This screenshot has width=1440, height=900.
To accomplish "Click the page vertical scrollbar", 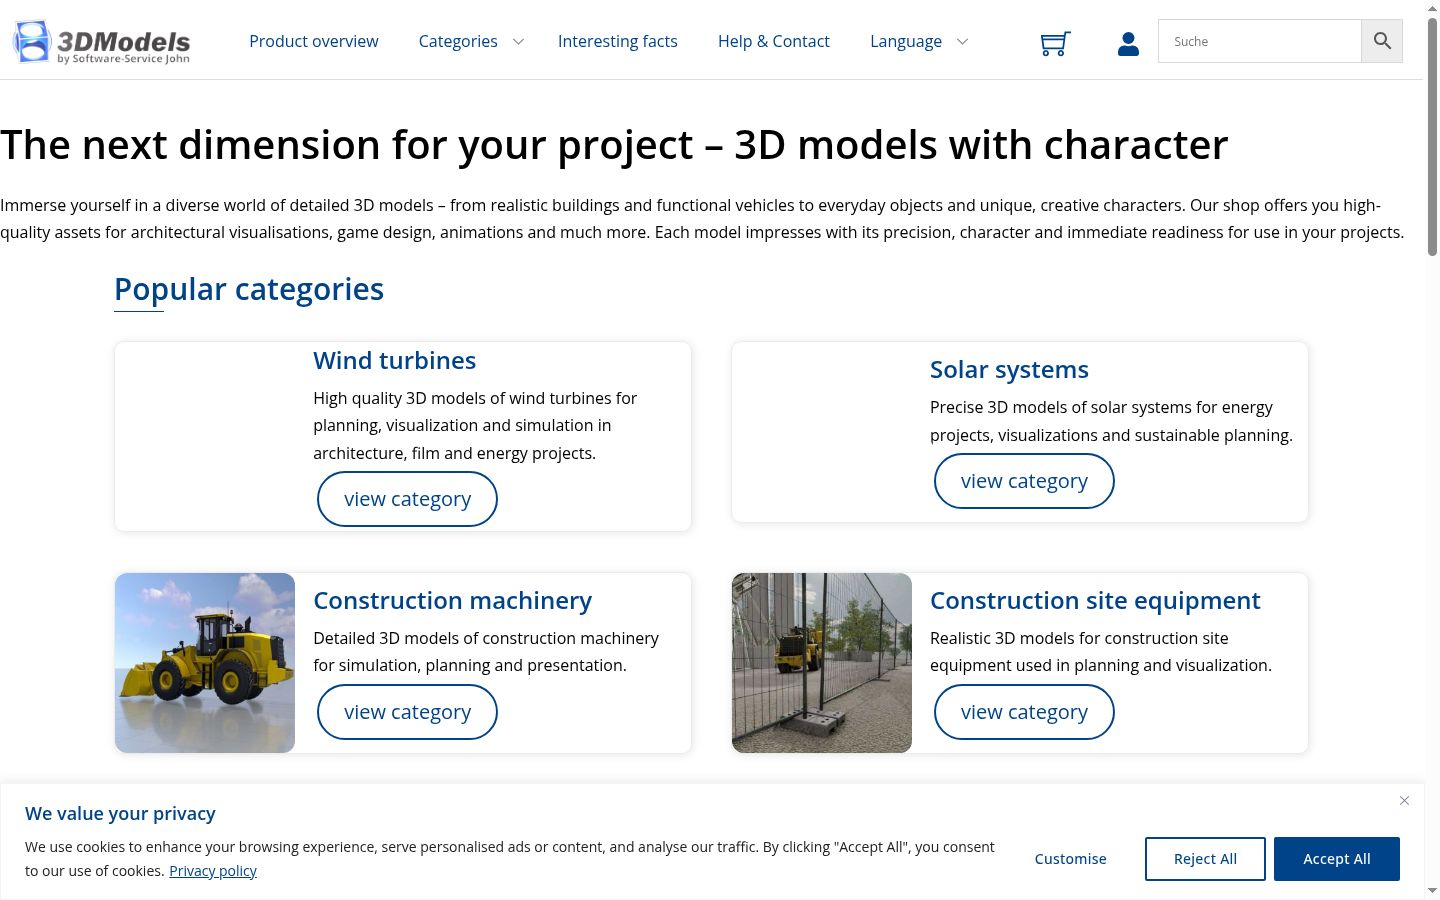I will click(x=1432, y=450).
